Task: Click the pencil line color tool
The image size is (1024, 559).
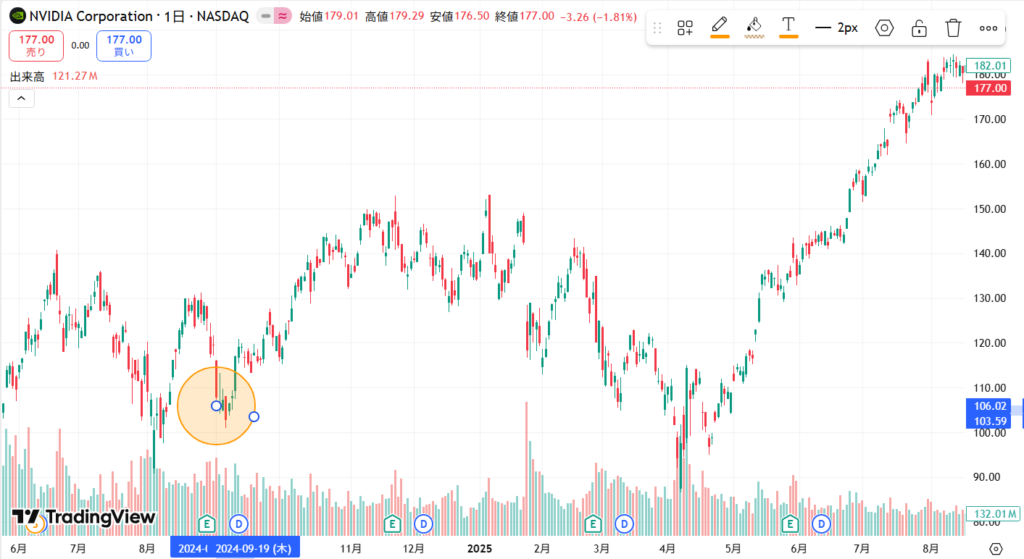Action: [719, 27]
